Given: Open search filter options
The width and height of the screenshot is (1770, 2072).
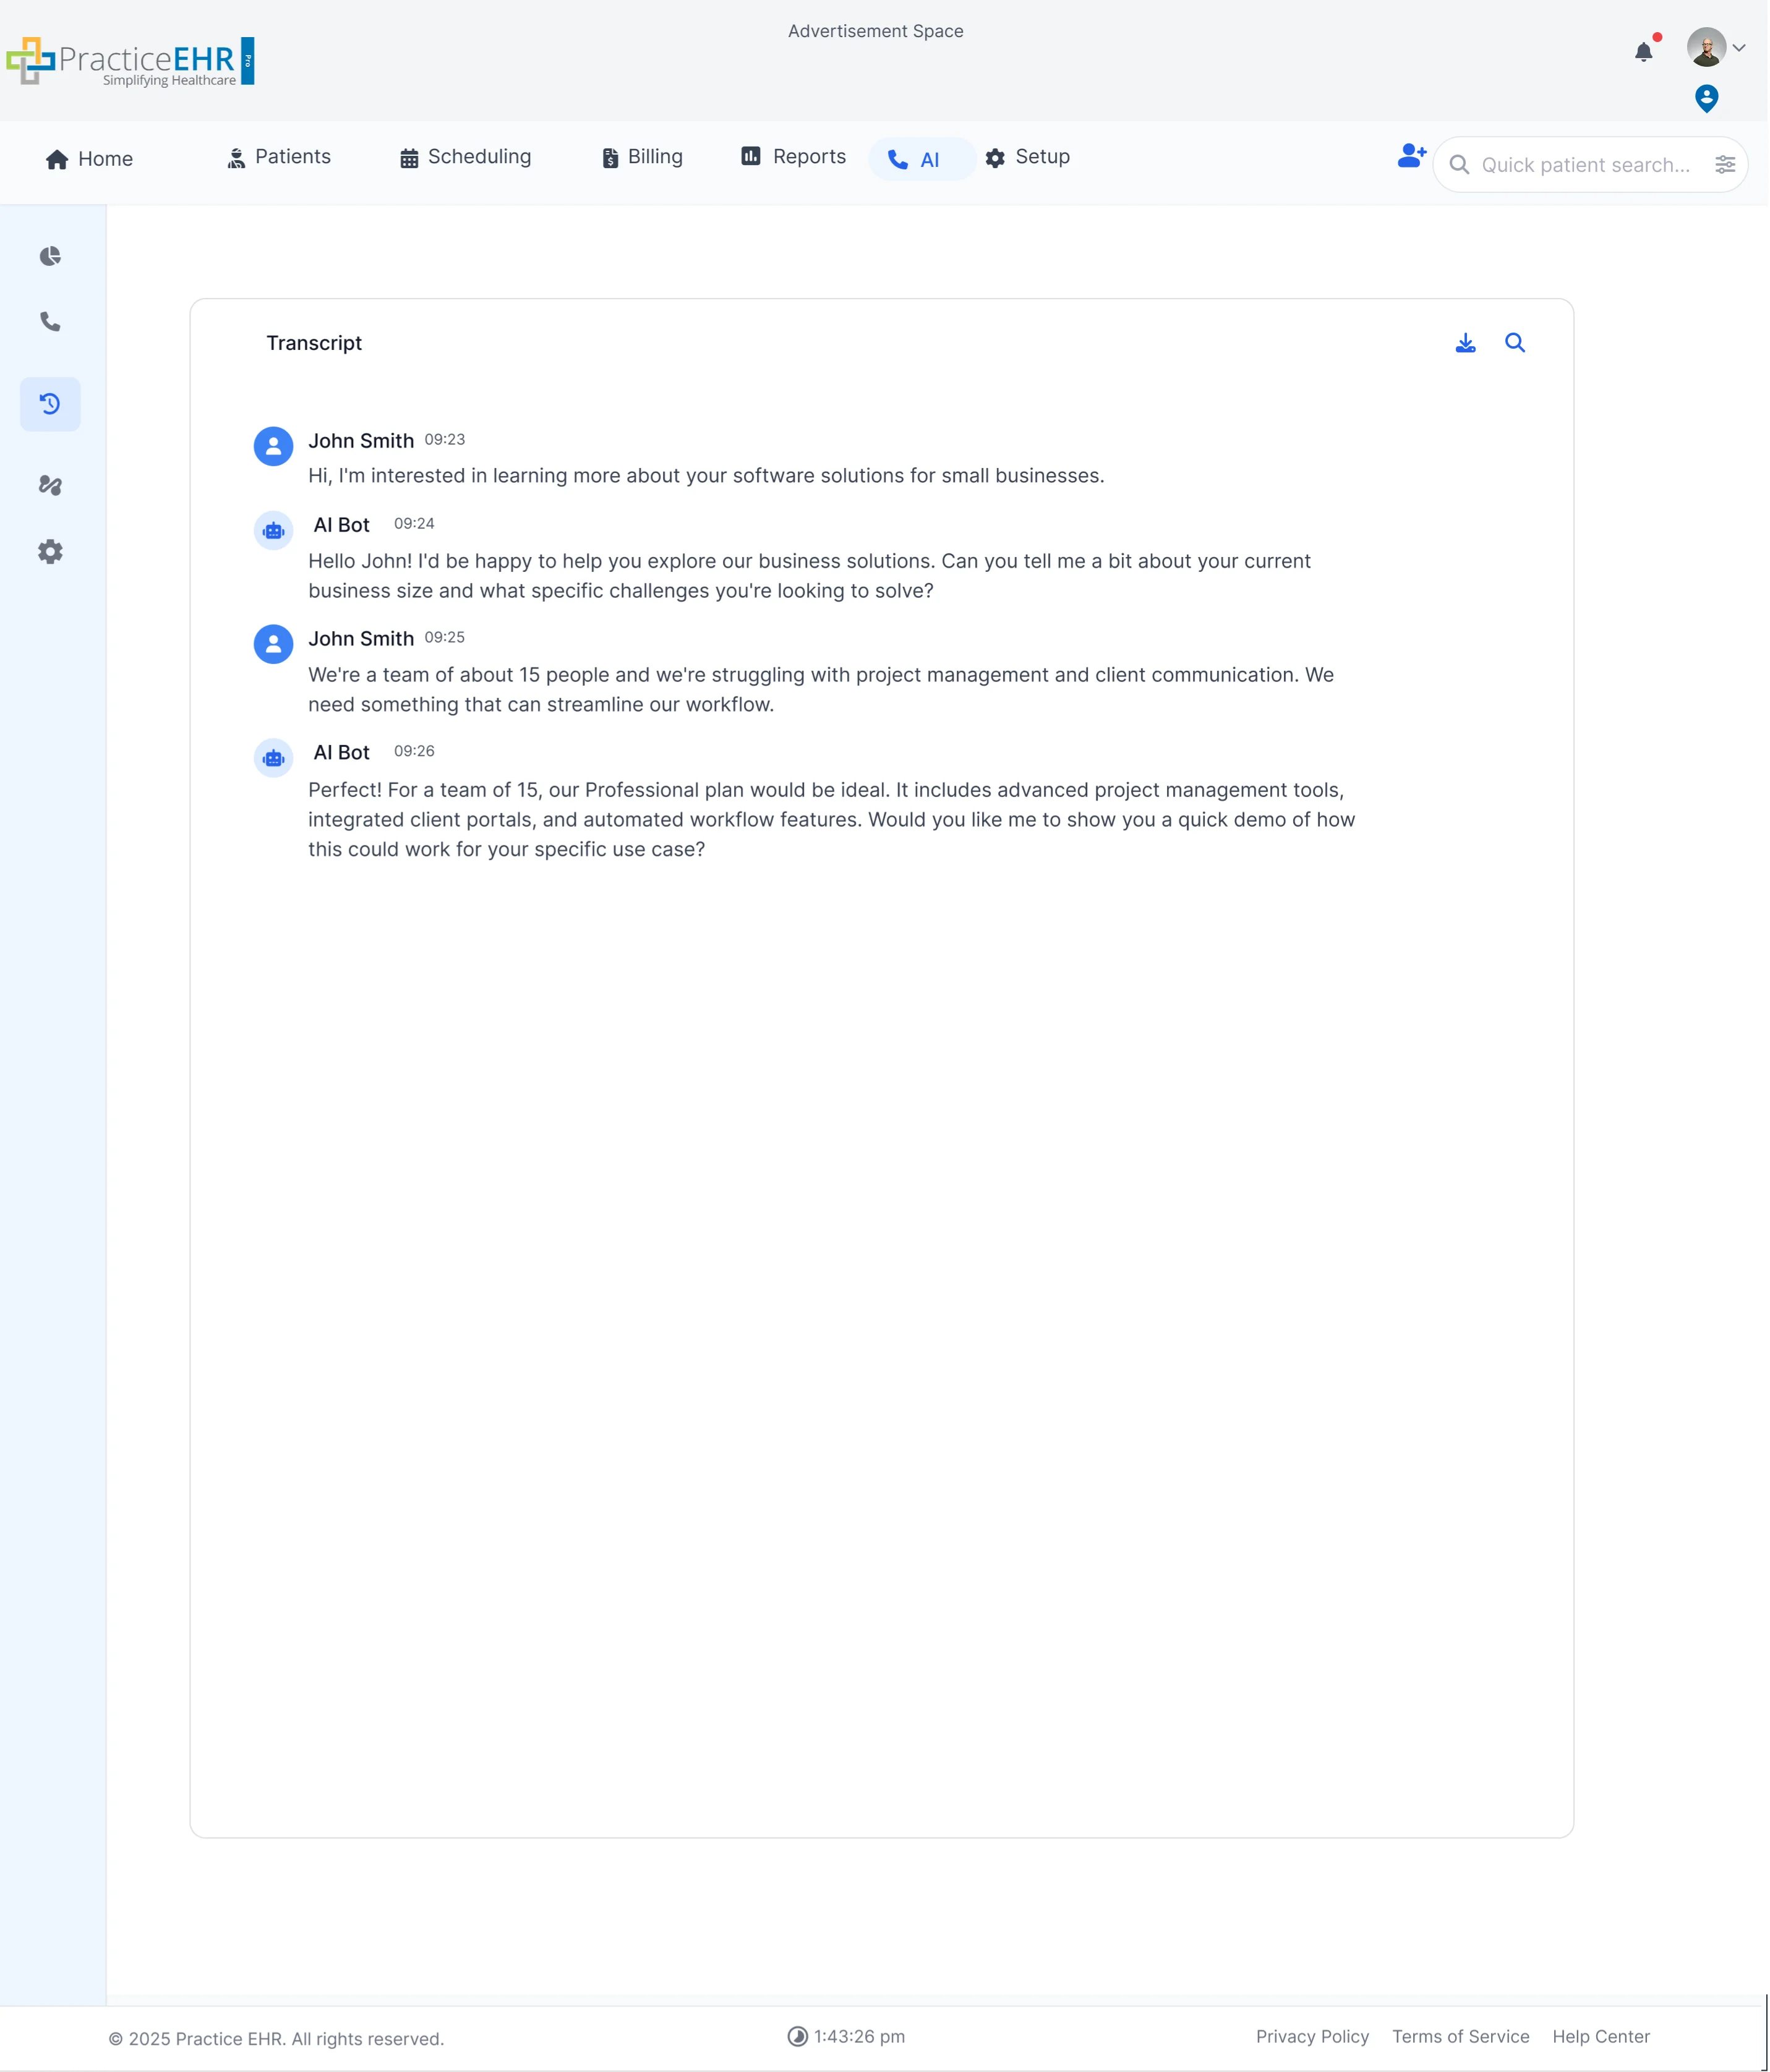Looking at the screenshot, I should pyautogui.click(x=1725, y=164).
